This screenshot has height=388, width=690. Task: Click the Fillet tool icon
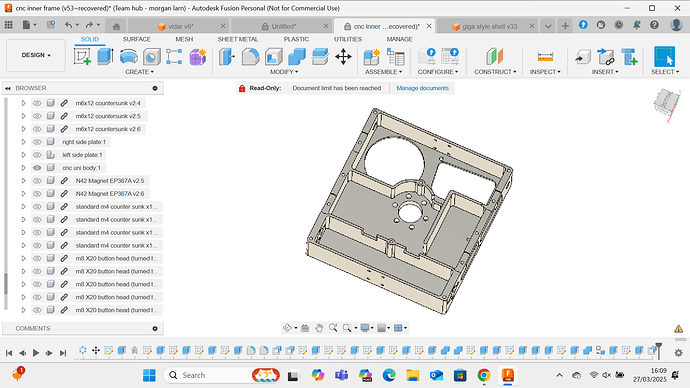[250, 57]
